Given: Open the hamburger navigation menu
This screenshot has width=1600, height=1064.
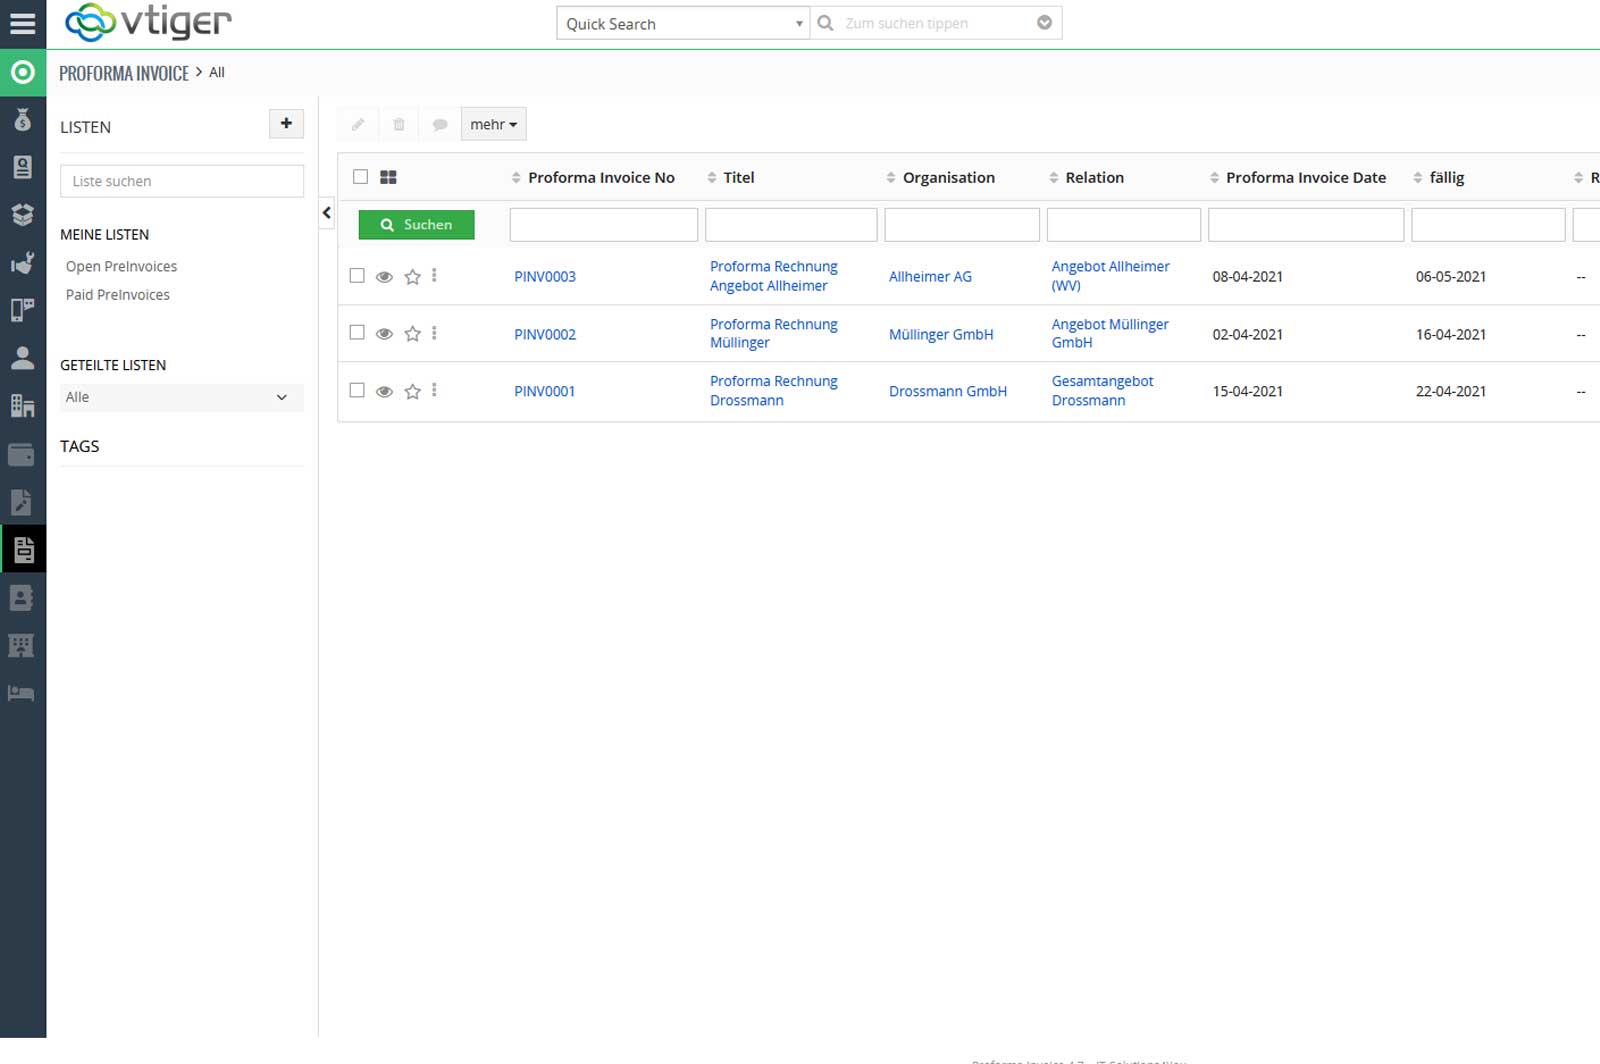Looking at the screenshot, I should click(22, 23).
